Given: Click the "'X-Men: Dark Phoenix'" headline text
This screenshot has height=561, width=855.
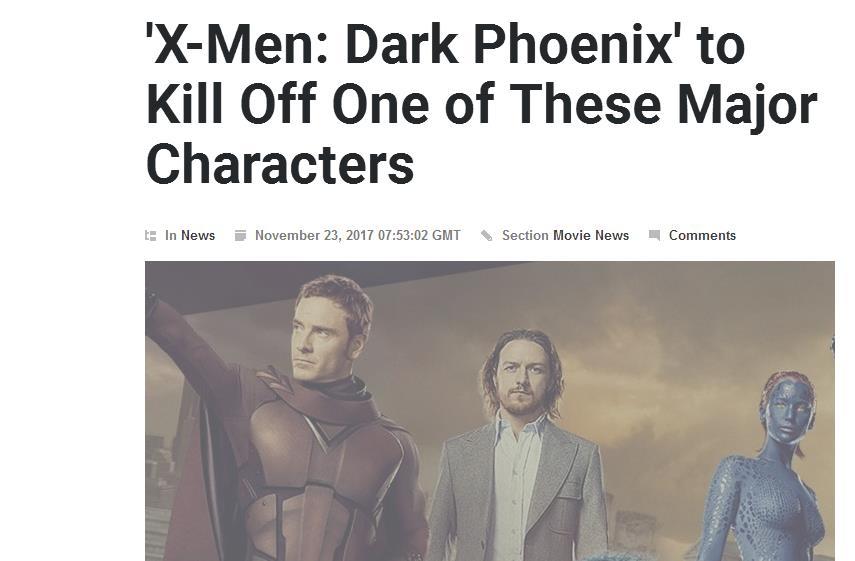Looking at the screenshot, I should point(411,46).
